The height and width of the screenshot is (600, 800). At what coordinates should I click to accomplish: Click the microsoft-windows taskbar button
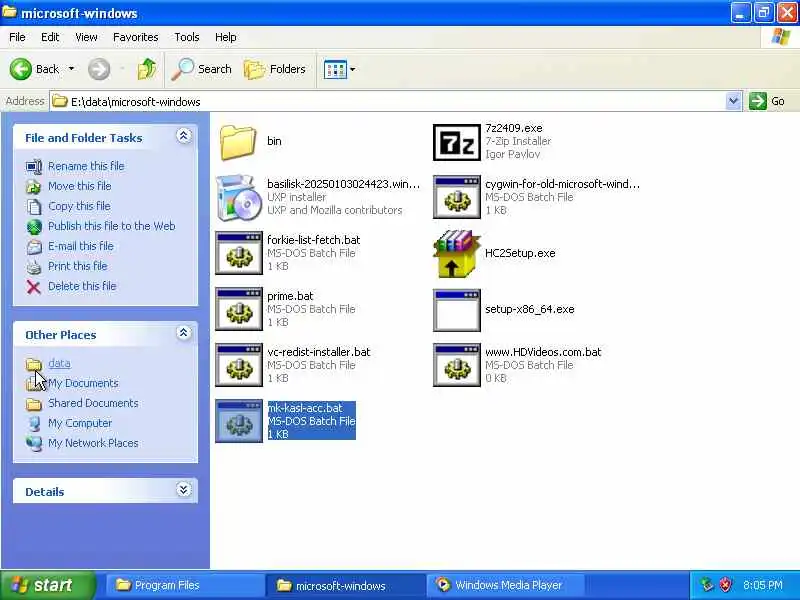pos(345,586)
